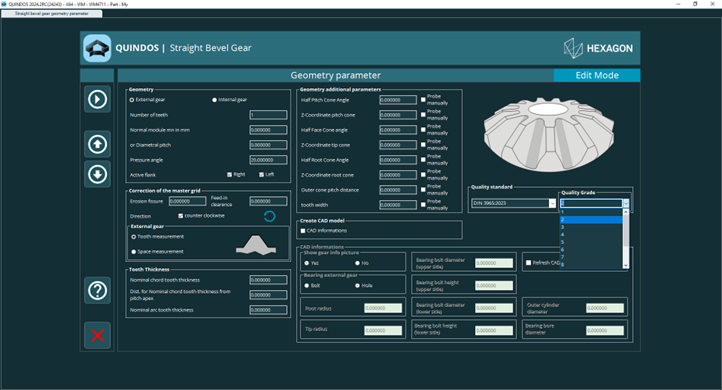Click the QUINDOS logo icon
Screen dimensions: 722x390
click(97, 48)
